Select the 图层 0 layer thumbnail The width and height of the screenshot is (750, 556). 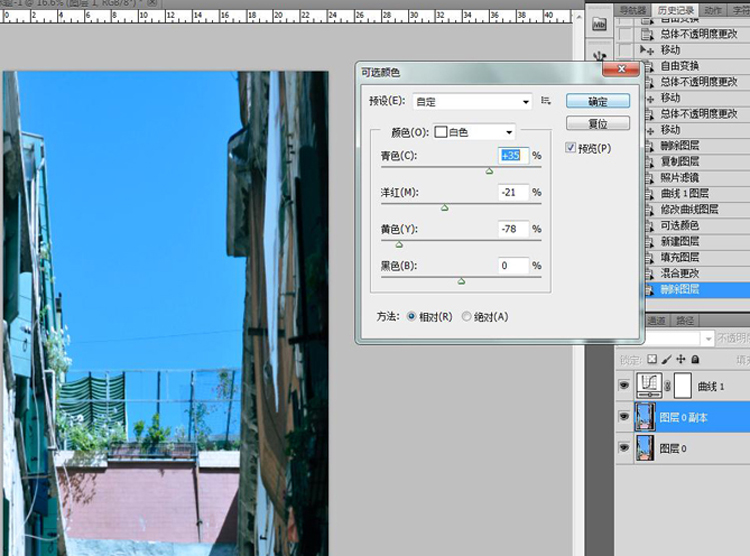pos(645,448)
